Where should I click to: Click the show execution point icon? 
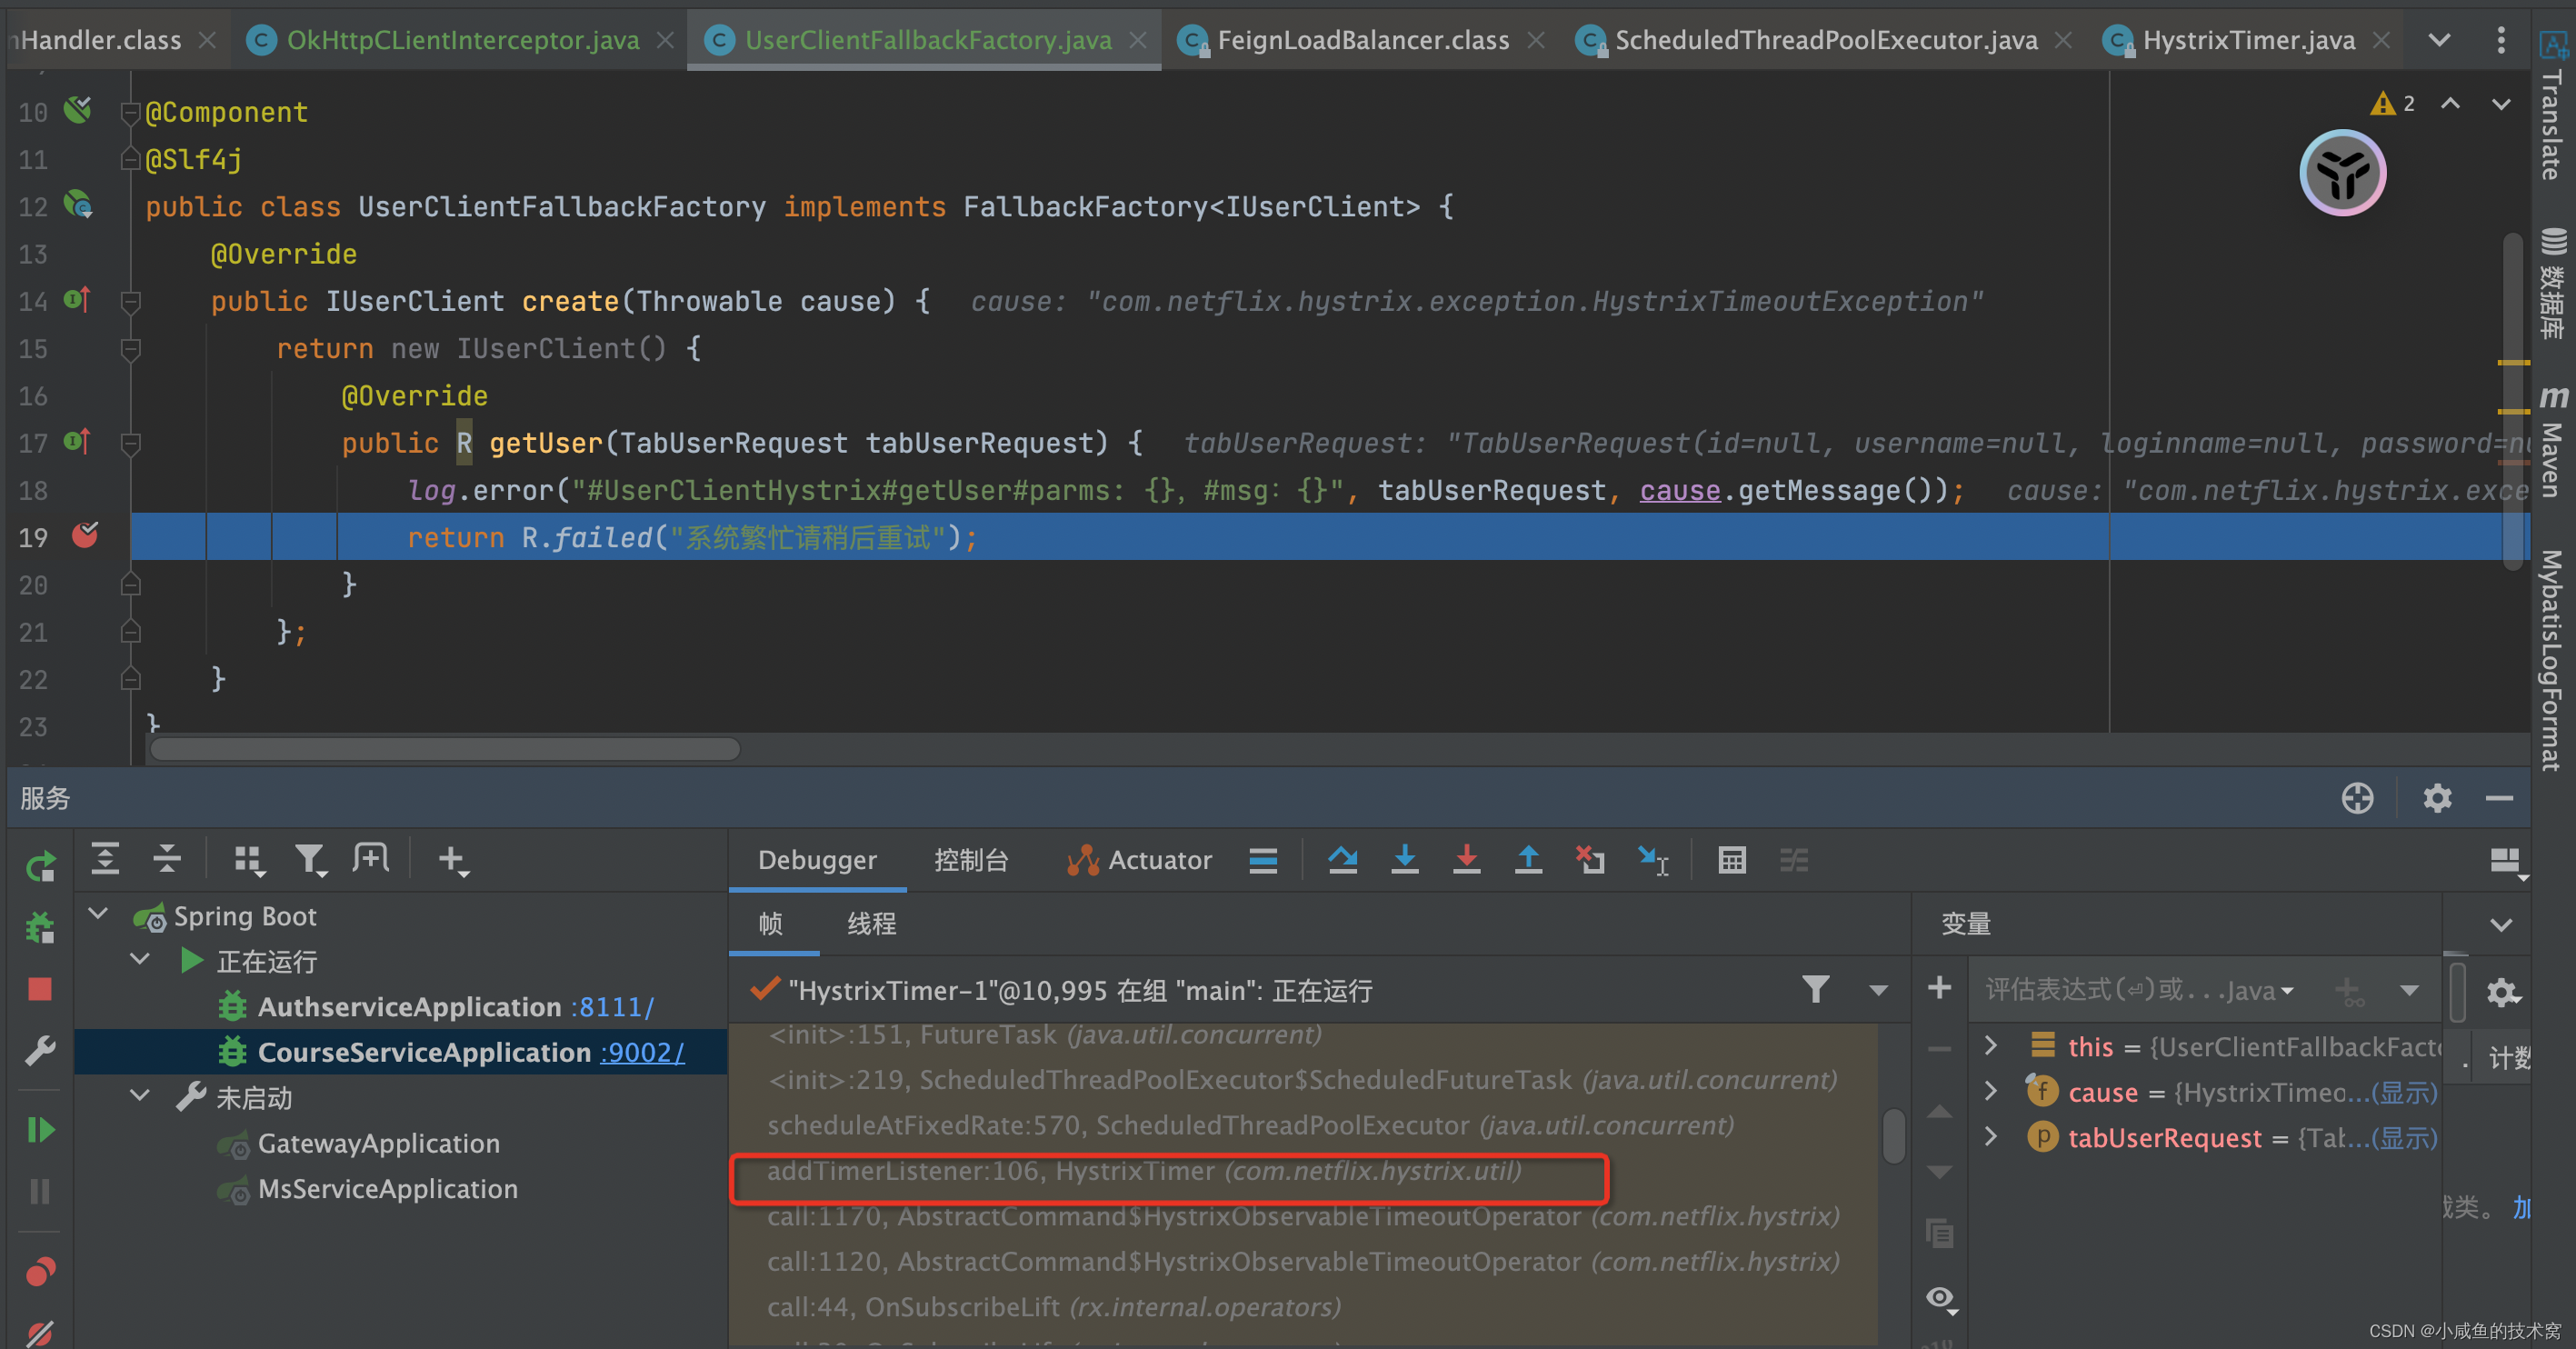[1263, 860]
